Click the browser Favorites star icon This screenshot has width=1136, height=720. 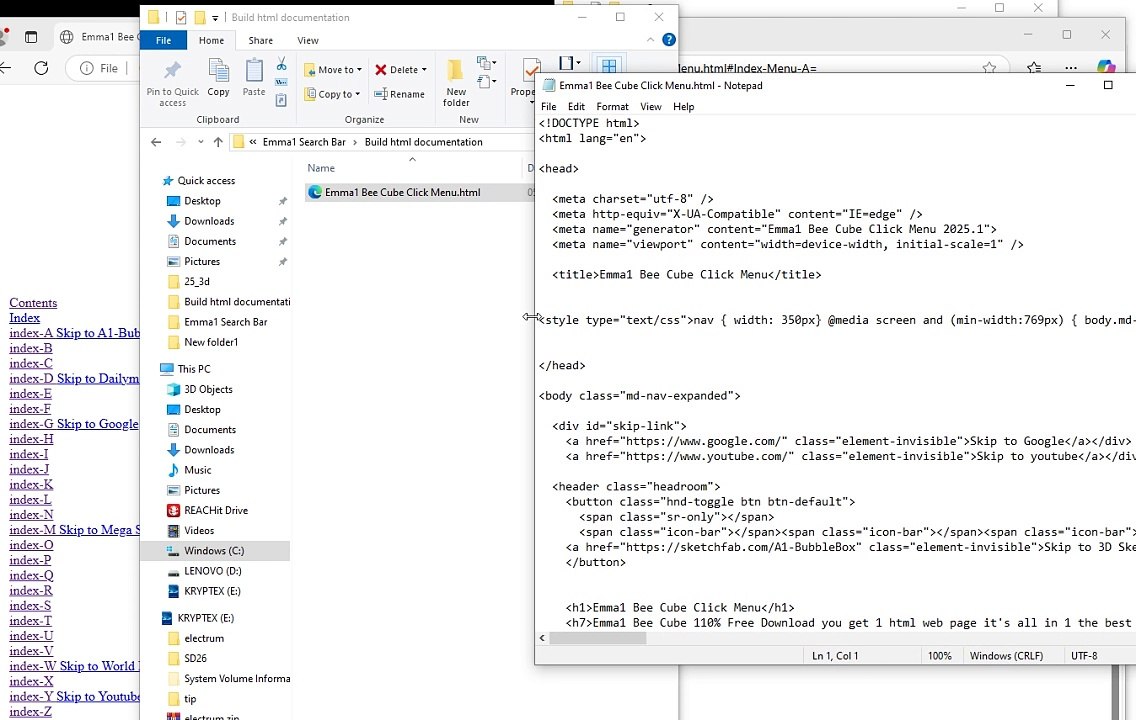click(989, 68)
